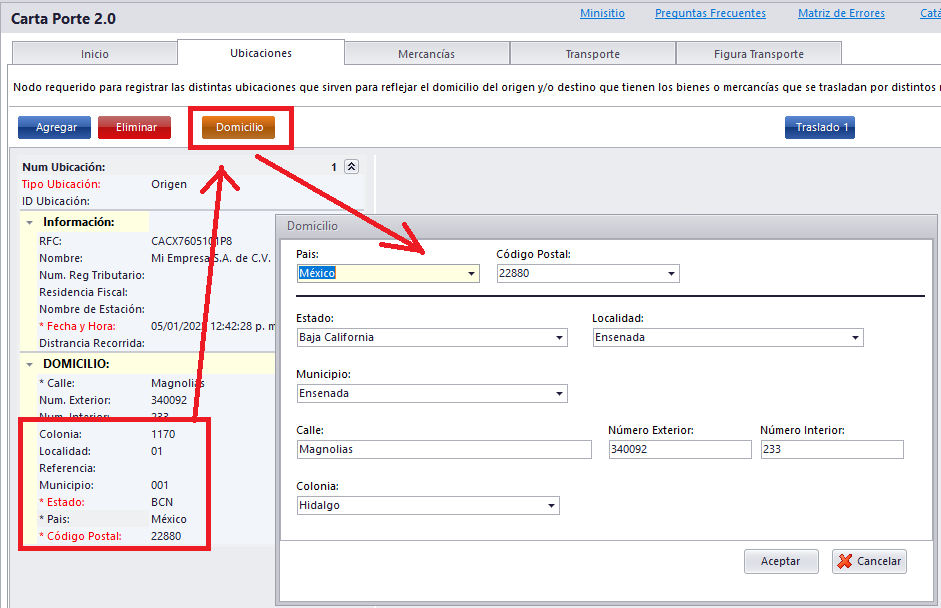This screenshot has height=608, width=941.
Task: Open the Figura Transporte tab
Action: [x=758, y=54]
